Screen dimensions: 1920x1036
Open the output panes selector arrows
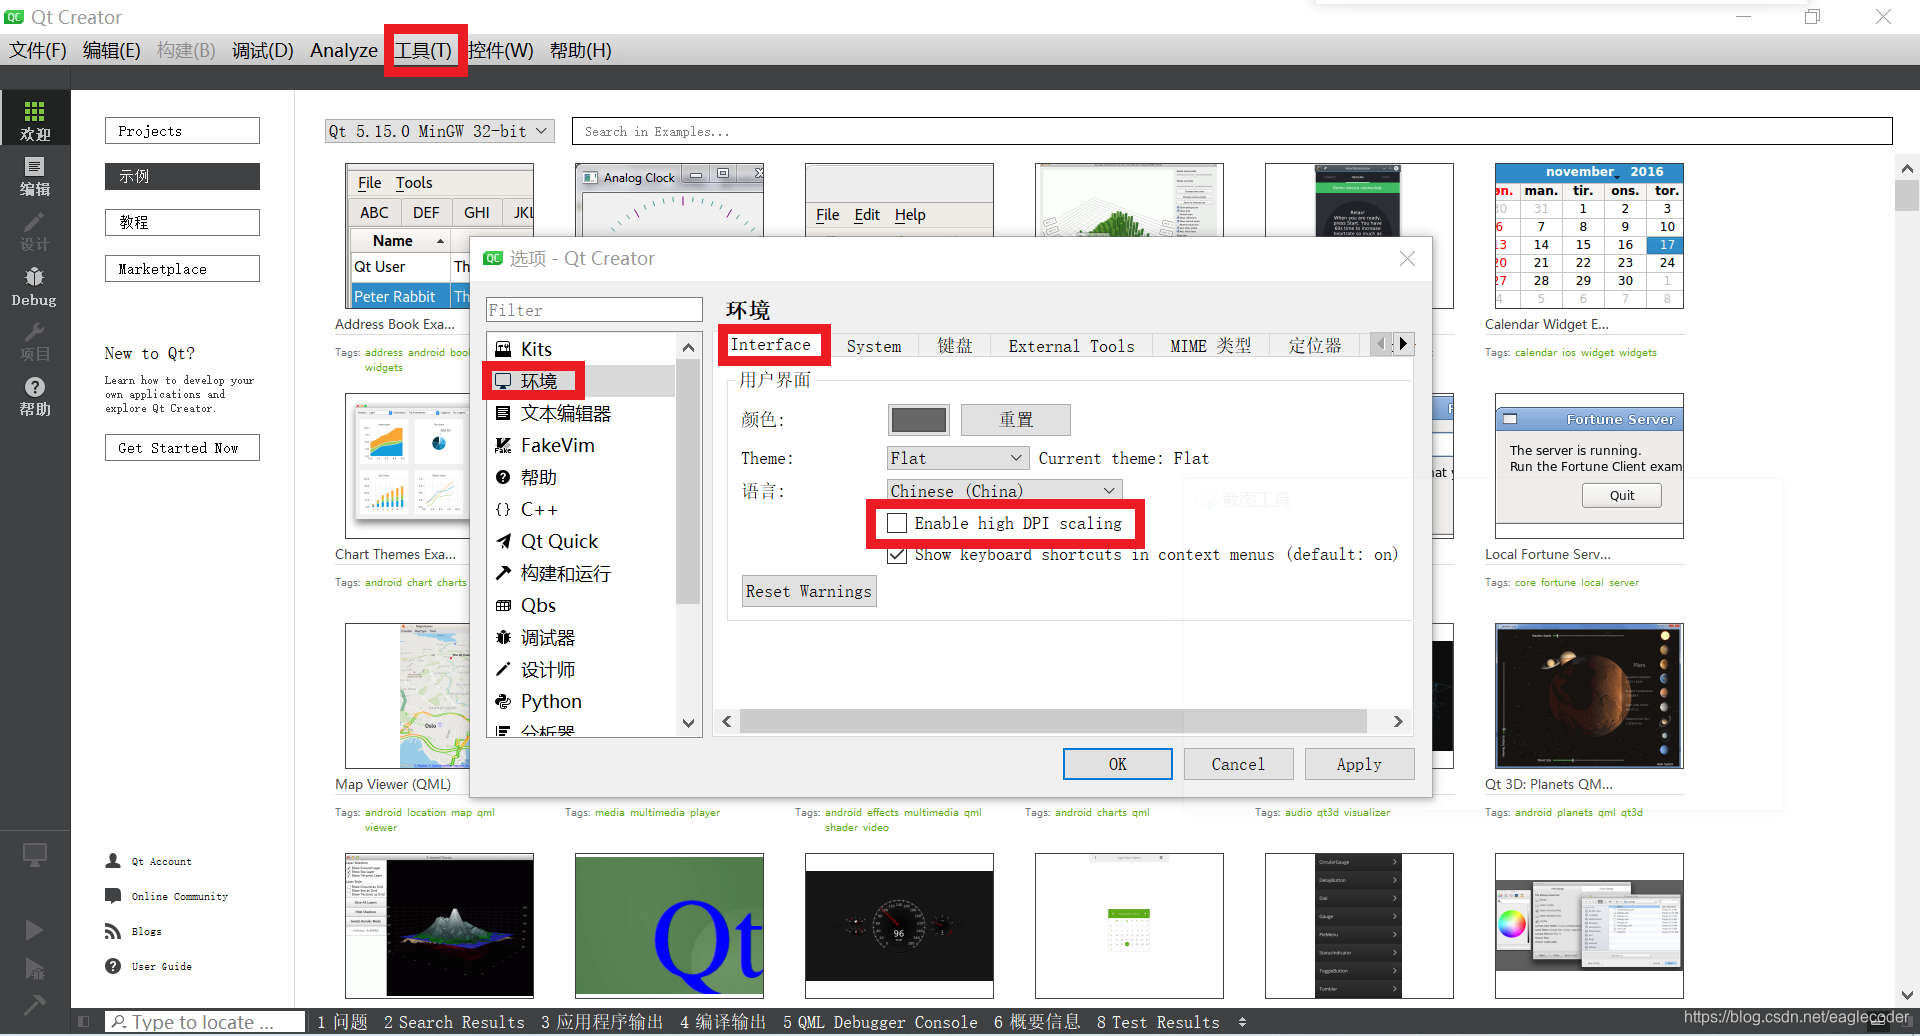tap(1243, 1022)
